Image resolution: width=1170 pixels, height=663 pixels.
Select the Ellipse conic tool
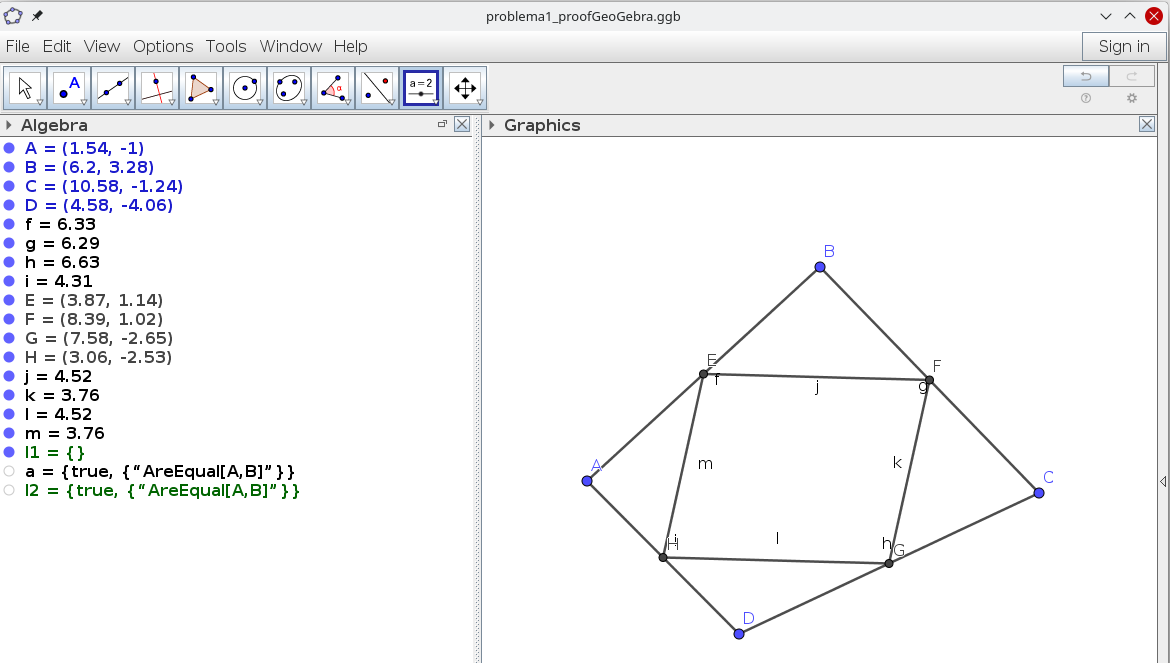click(x=289, y=88)
